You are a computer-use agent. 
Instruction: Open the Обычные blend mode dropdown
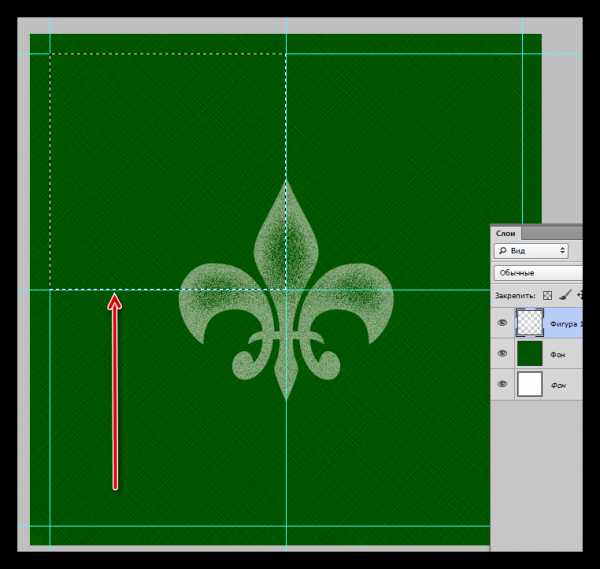tap(538, 272)
